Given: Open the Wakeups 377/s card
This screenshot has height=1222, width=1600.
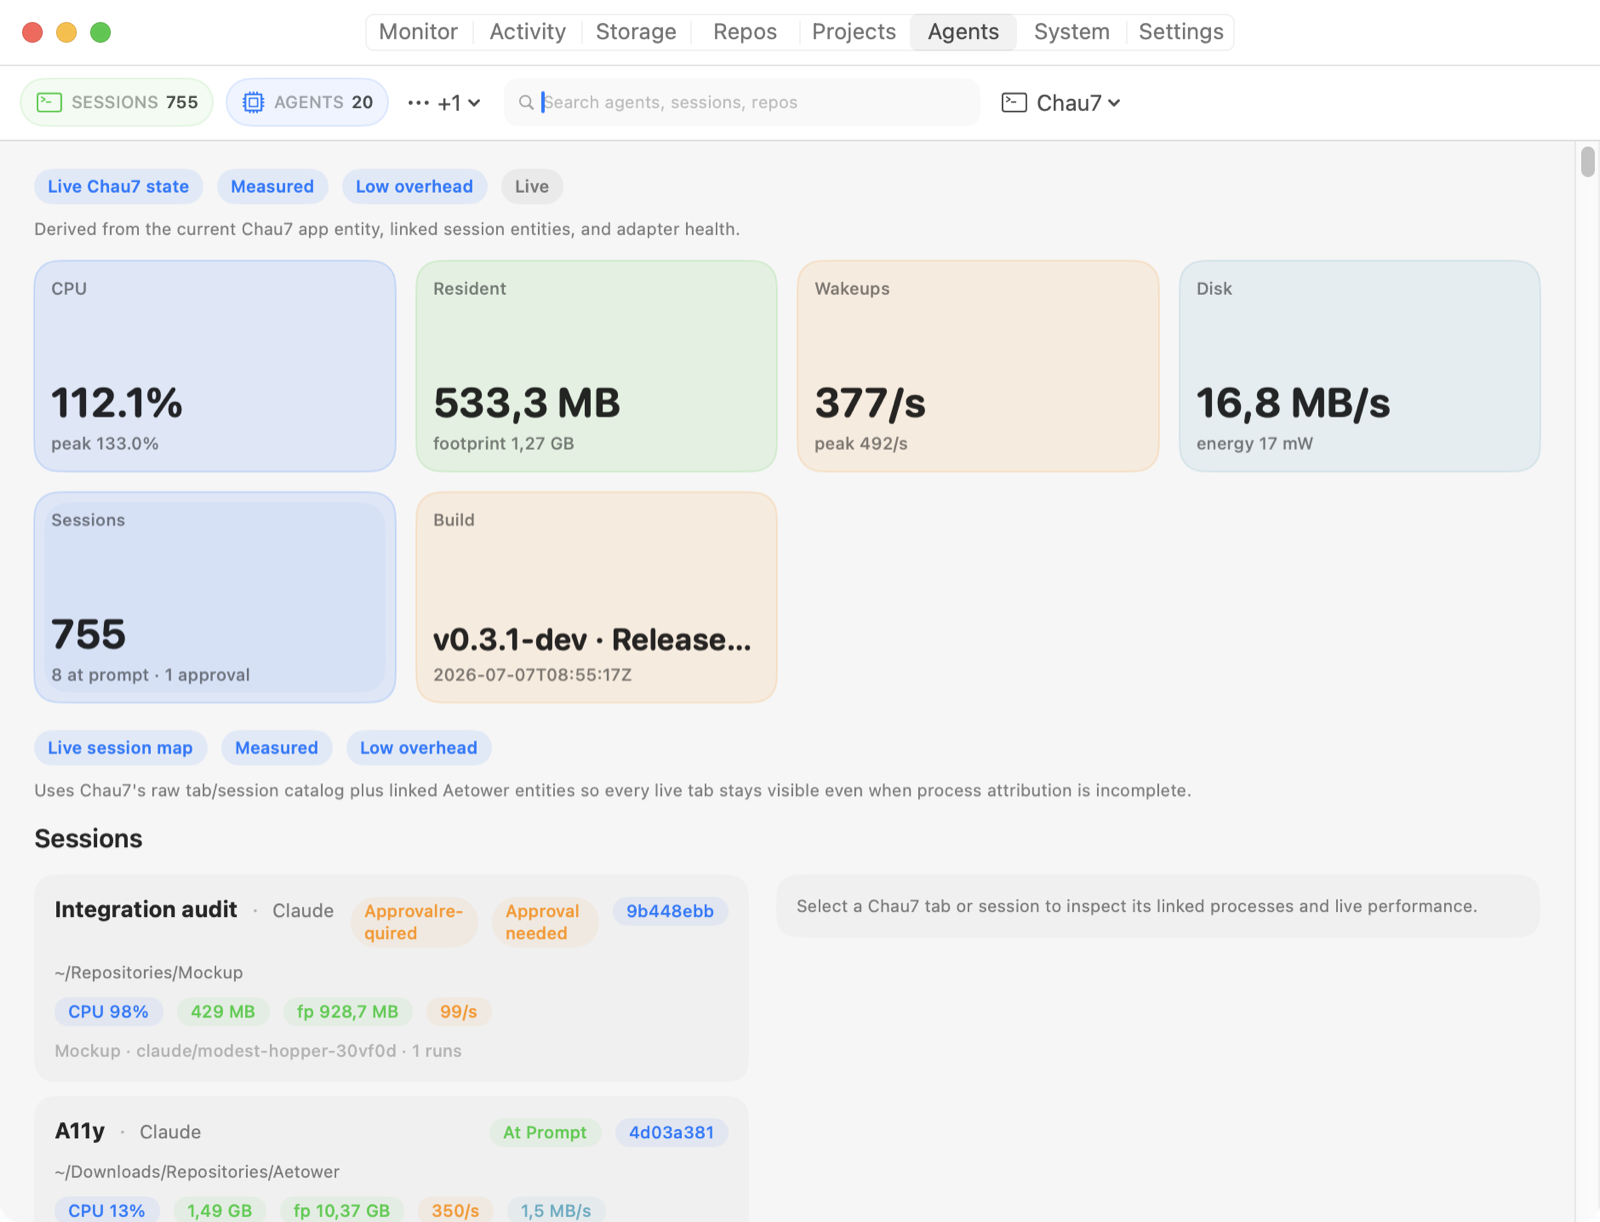Looking at the screenshot, I should (x=978, y=366).
